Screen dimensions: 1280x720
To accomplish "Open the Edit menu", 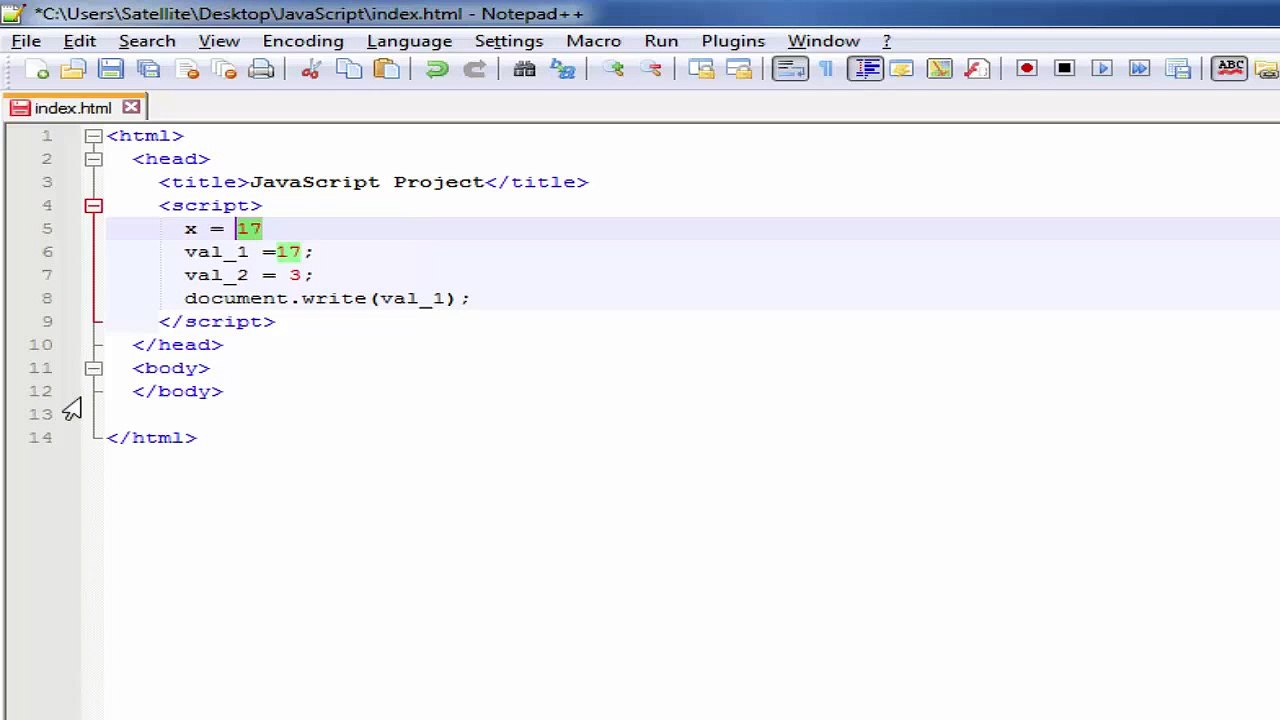I will 79,41.
